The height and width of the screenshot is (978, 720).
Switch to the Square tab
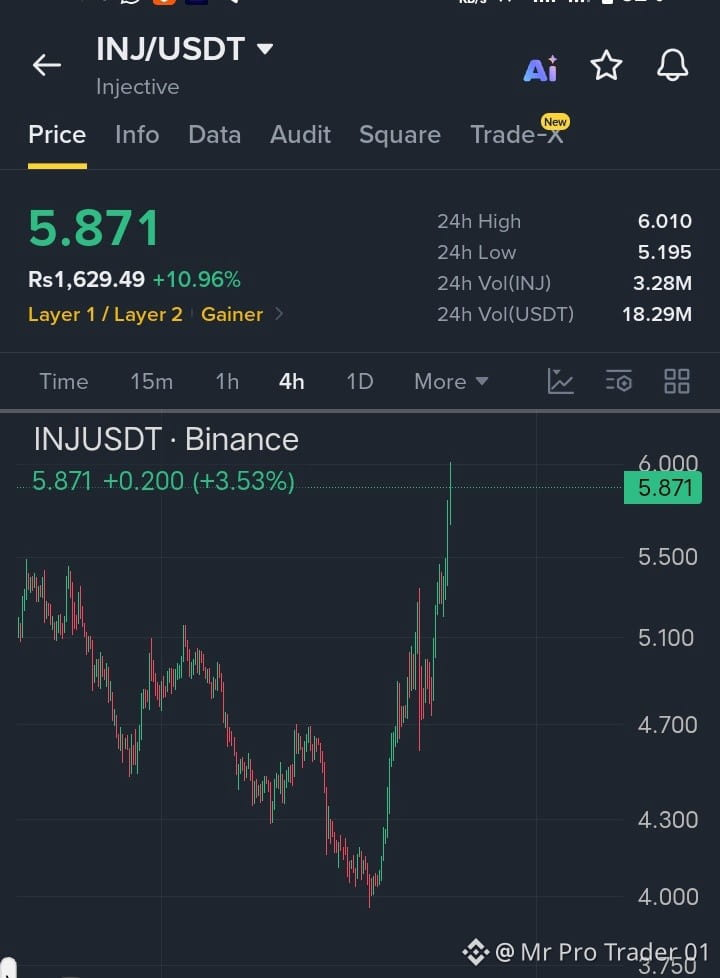400,135
